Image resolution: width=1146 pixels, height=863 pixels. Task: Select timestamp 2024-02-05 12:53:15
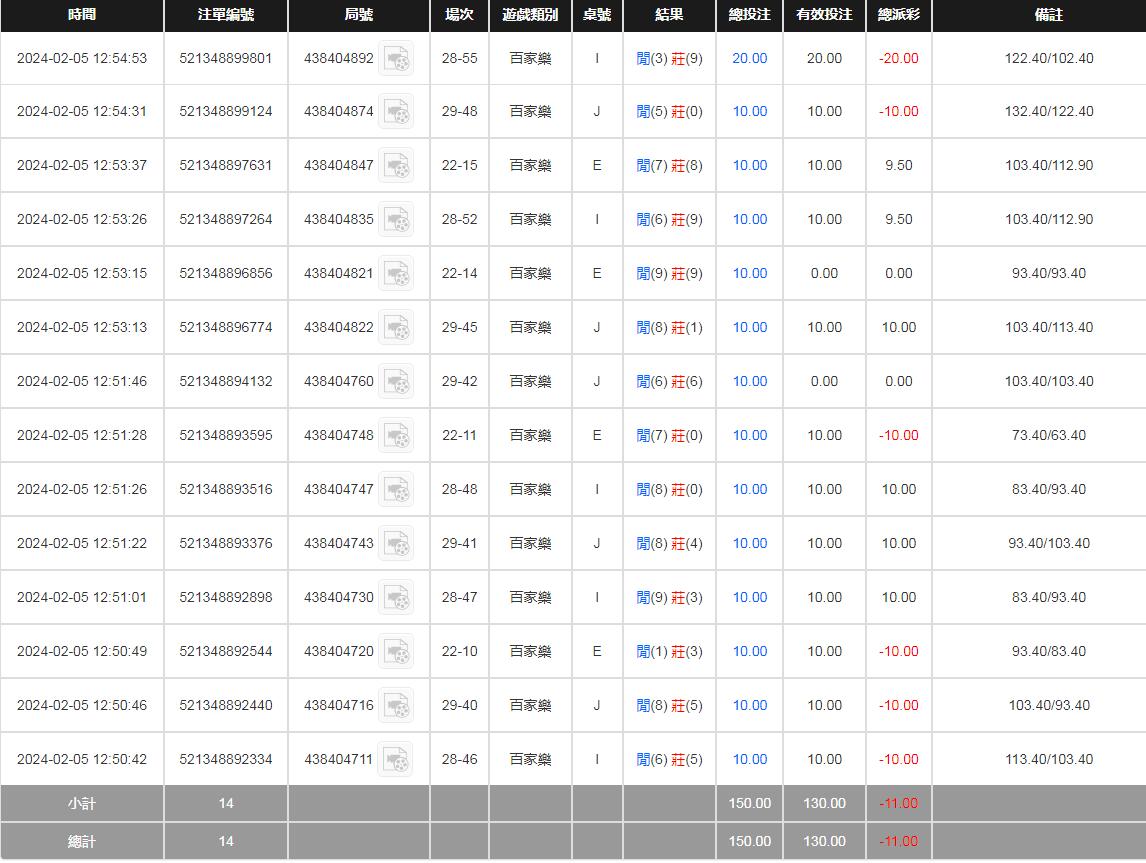click(x=82, y=273)
